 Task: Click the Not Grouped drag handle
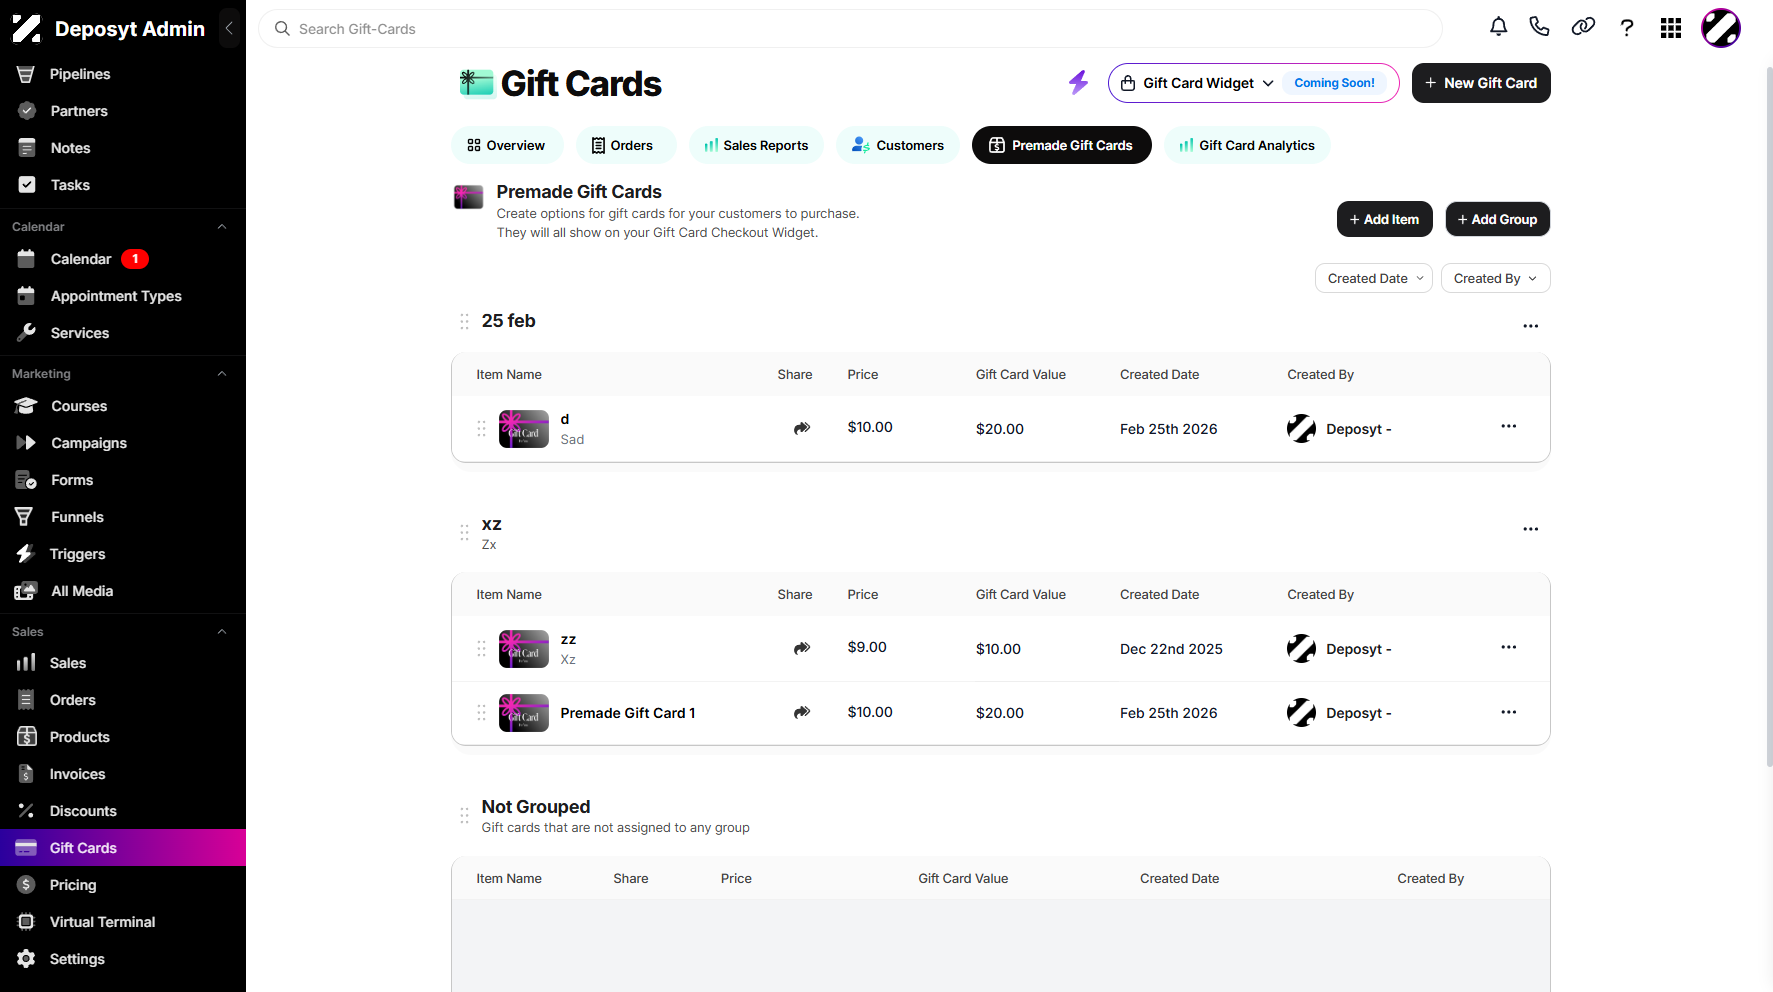coord(464,815)
